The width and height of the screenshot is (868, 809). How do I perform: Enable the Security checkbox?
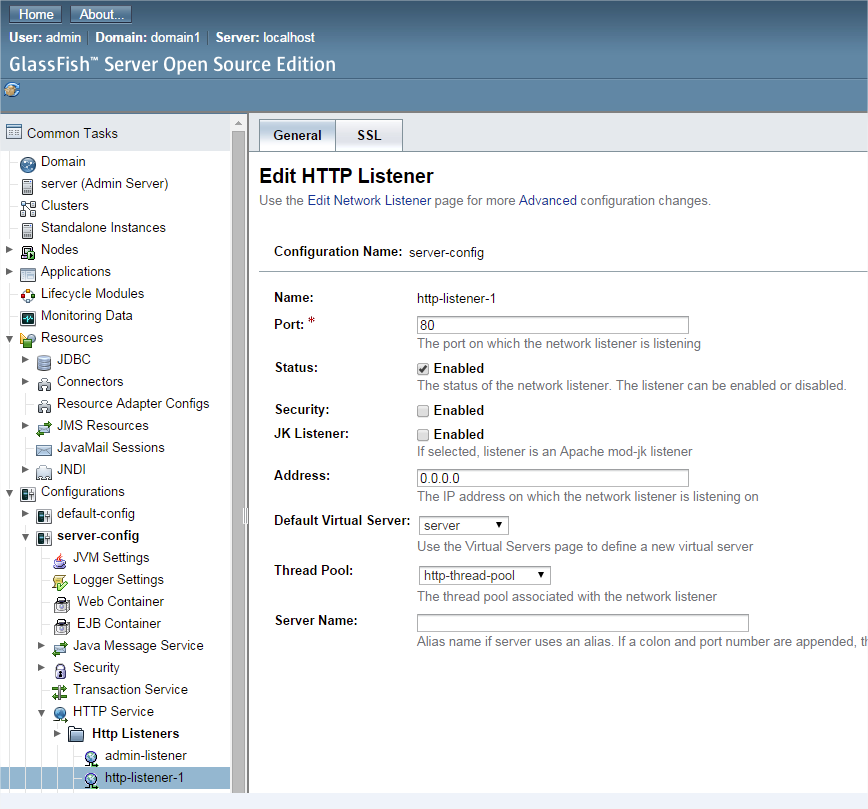[x=423, y=410]
